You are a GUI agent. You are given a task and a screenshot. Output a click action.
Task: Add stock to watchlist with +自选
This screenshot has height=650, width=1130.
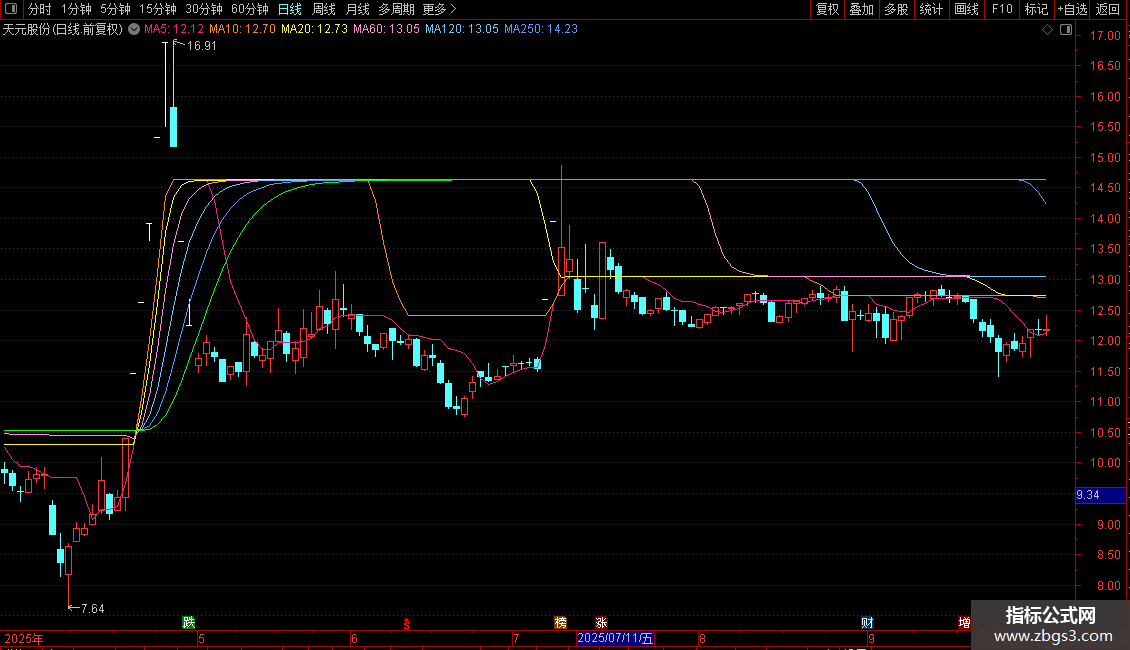tap(1072, 9)
